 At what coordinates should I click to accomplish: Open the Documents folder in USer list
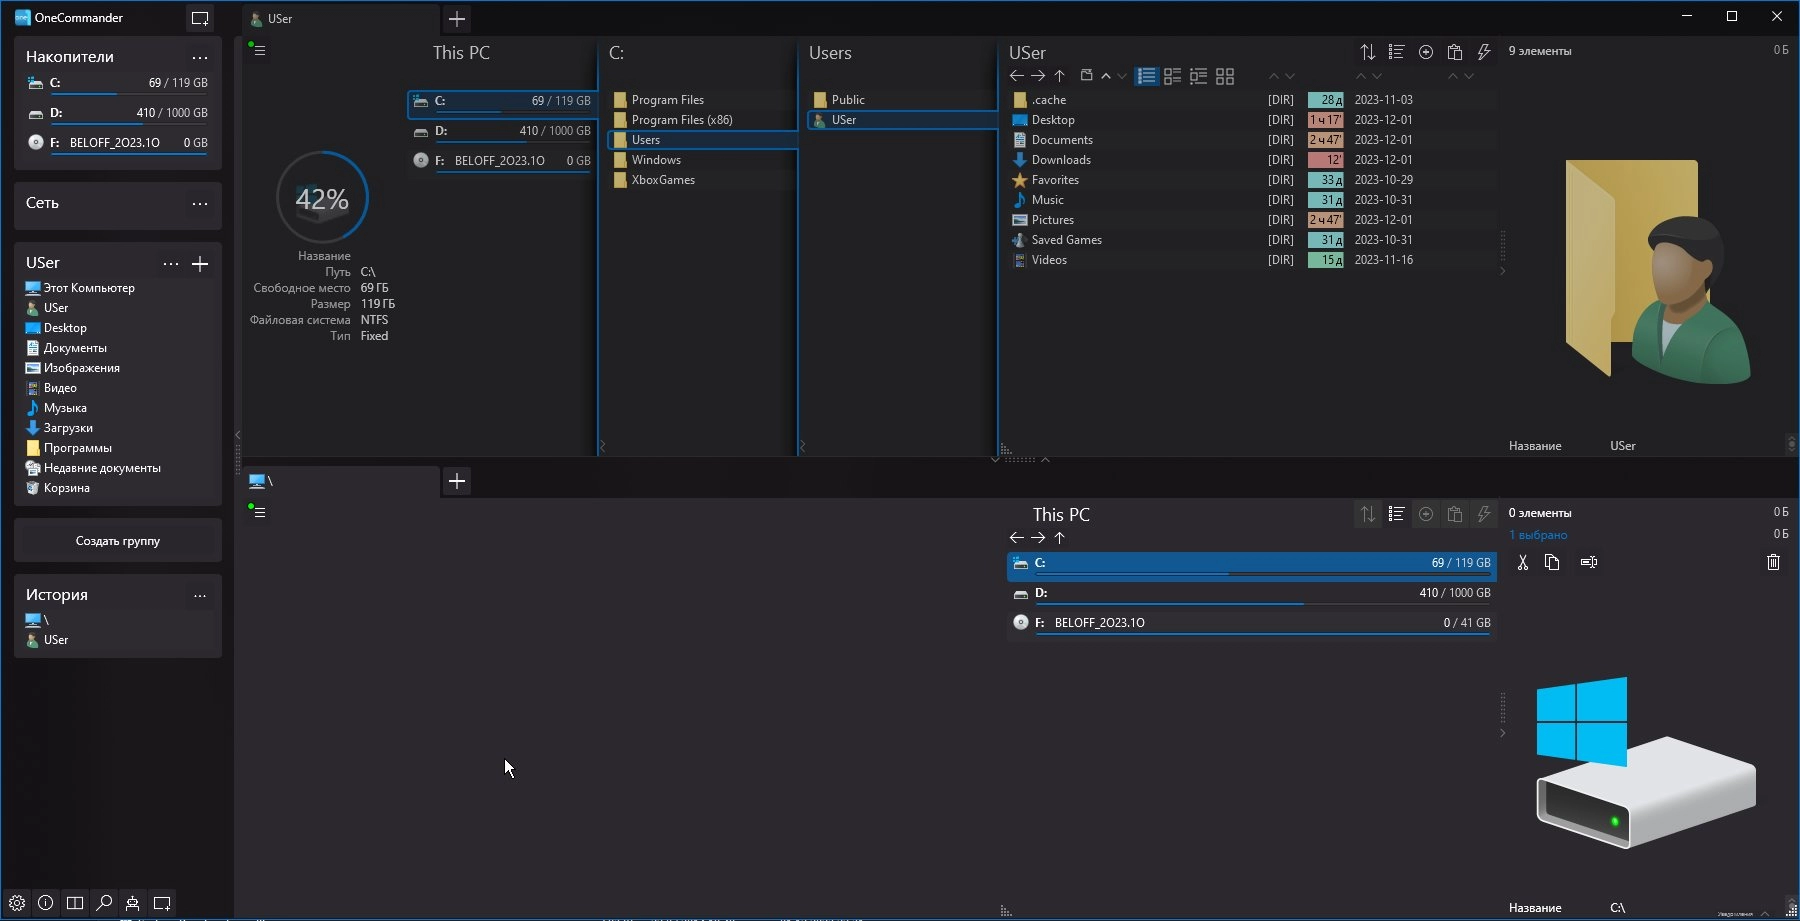(x=1062, y=140)
